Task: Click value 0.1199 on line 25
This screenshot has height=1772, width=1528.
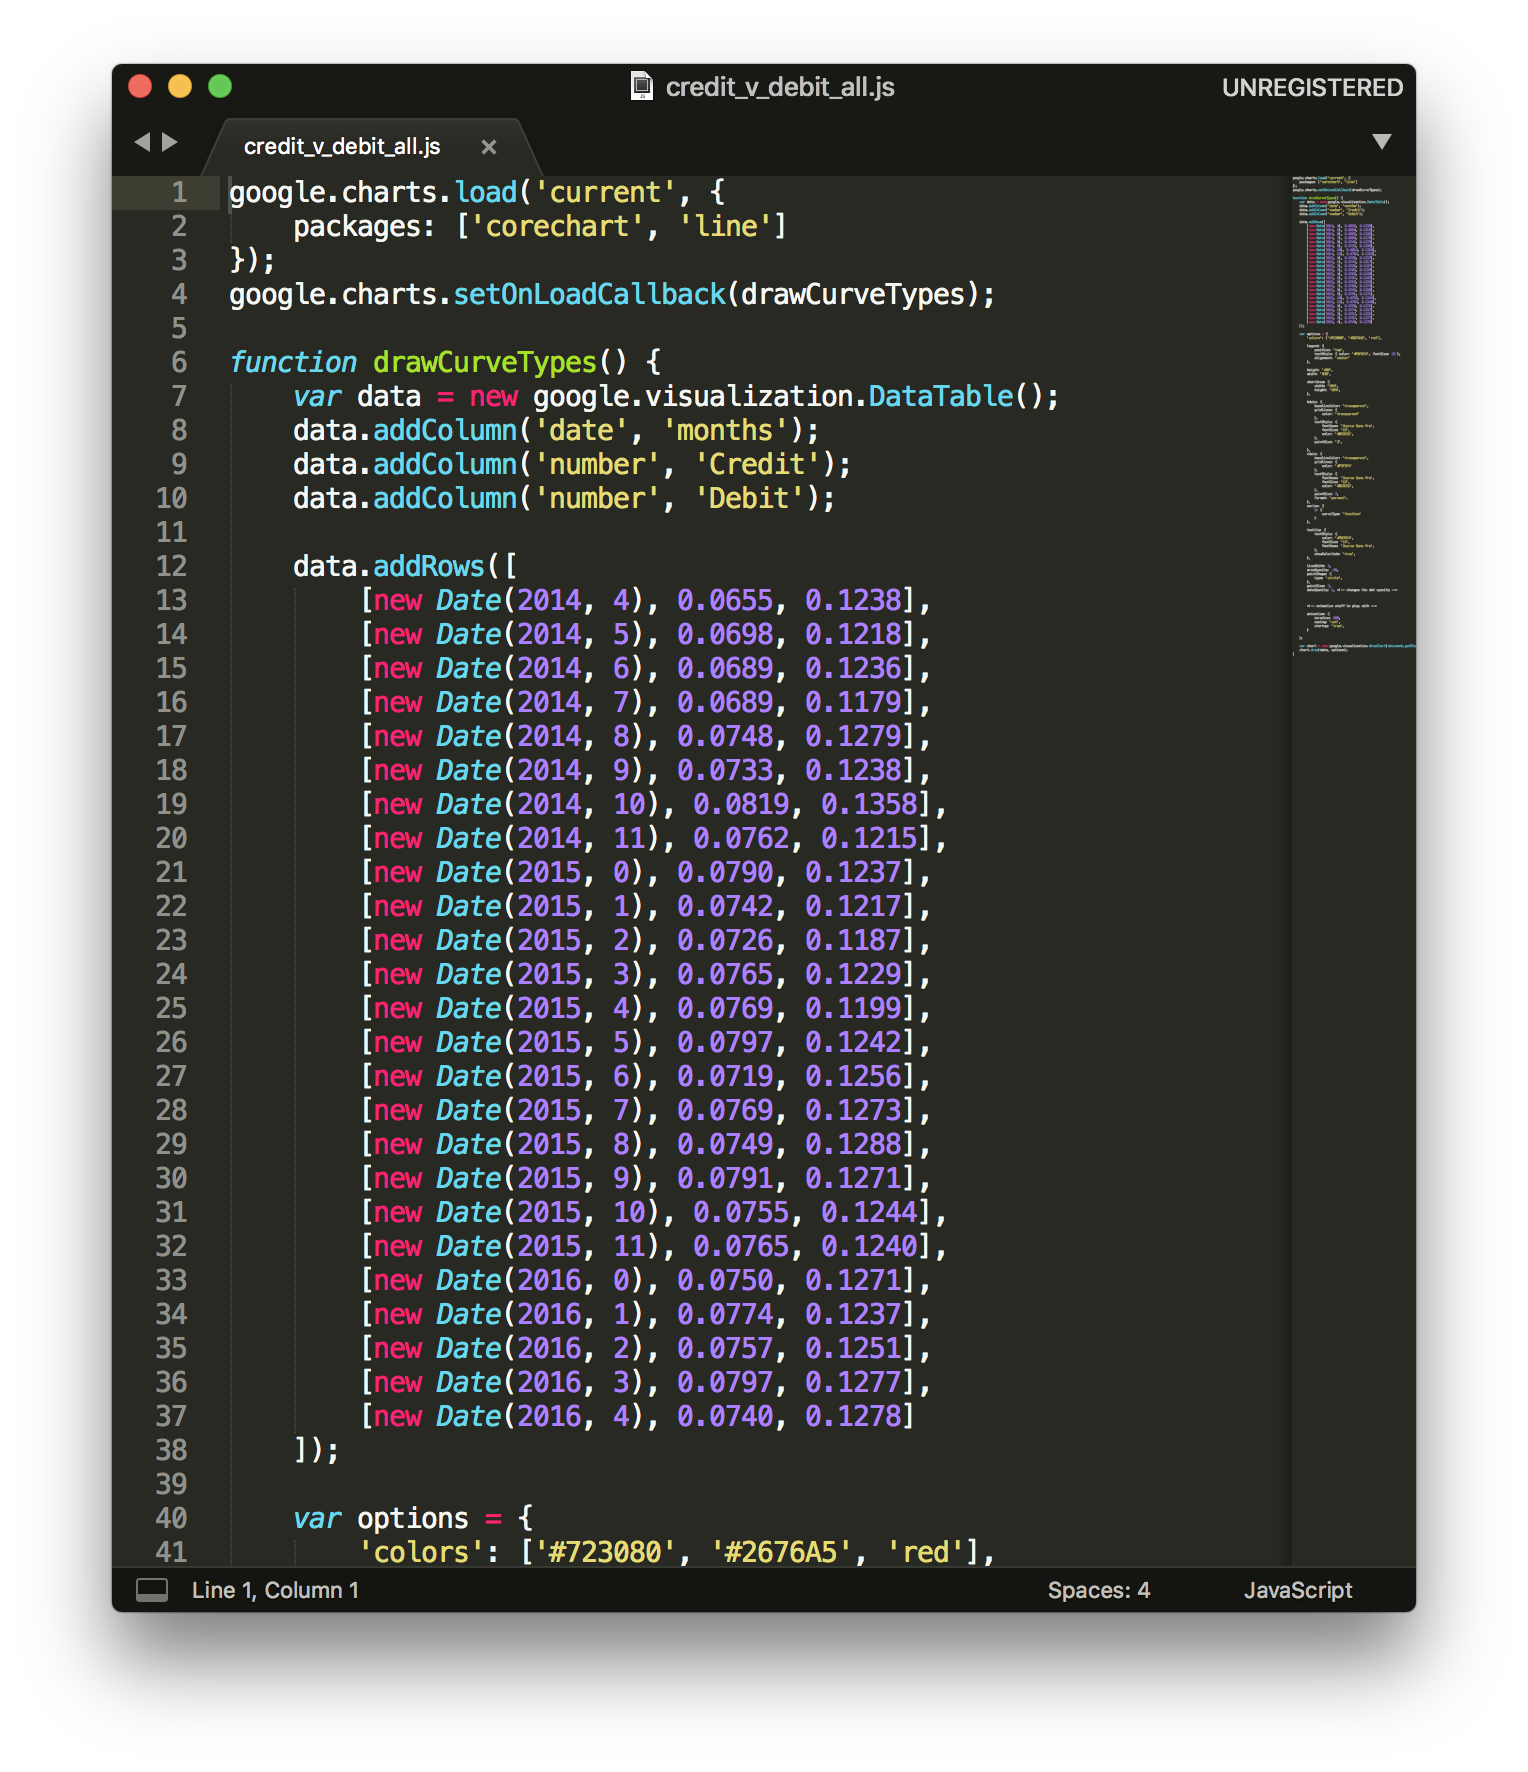Action: (854, 1008)
